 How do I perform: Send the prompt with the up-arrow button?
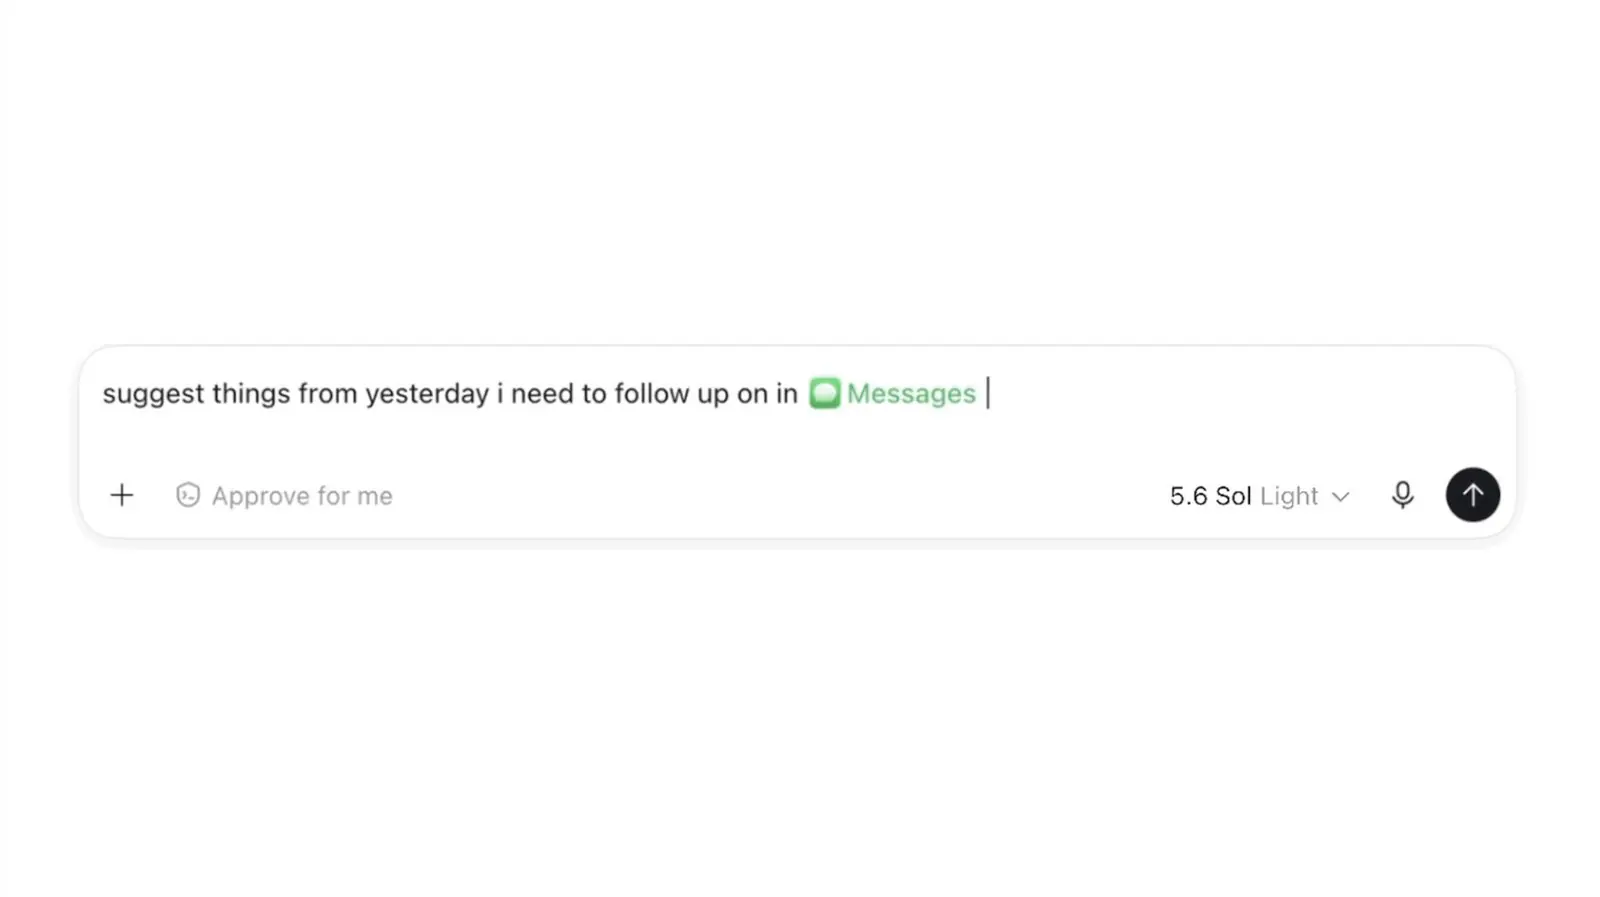(1472, 495)
